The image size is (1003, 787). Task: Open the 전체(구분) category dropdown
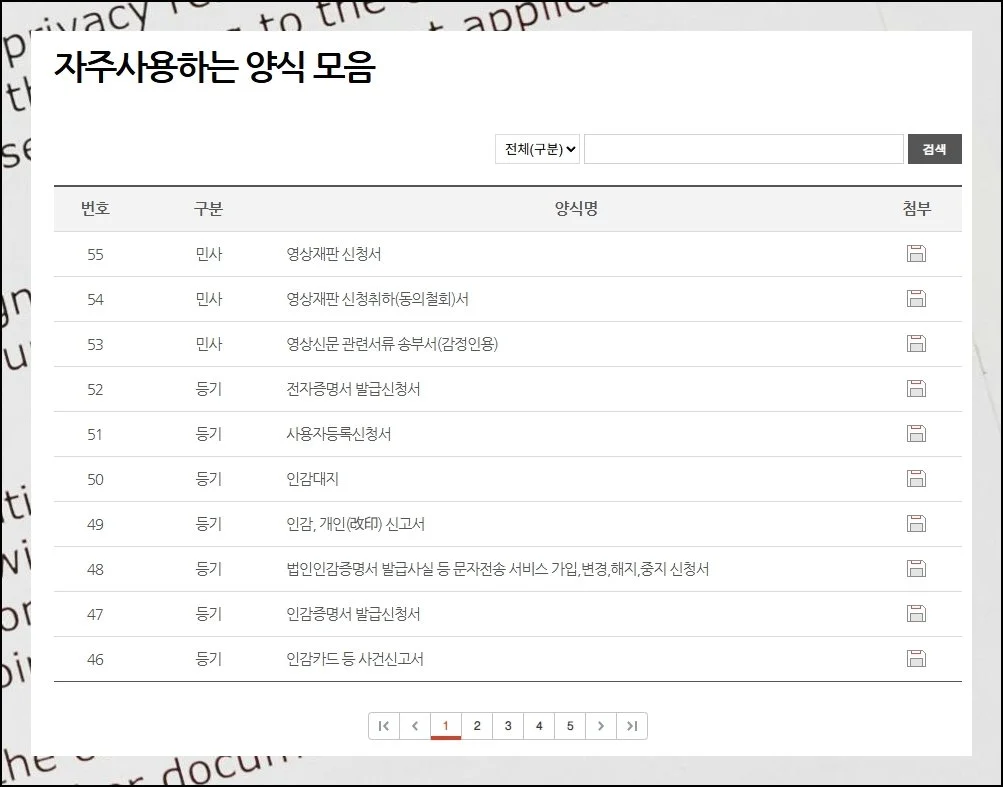click(537, 148)
